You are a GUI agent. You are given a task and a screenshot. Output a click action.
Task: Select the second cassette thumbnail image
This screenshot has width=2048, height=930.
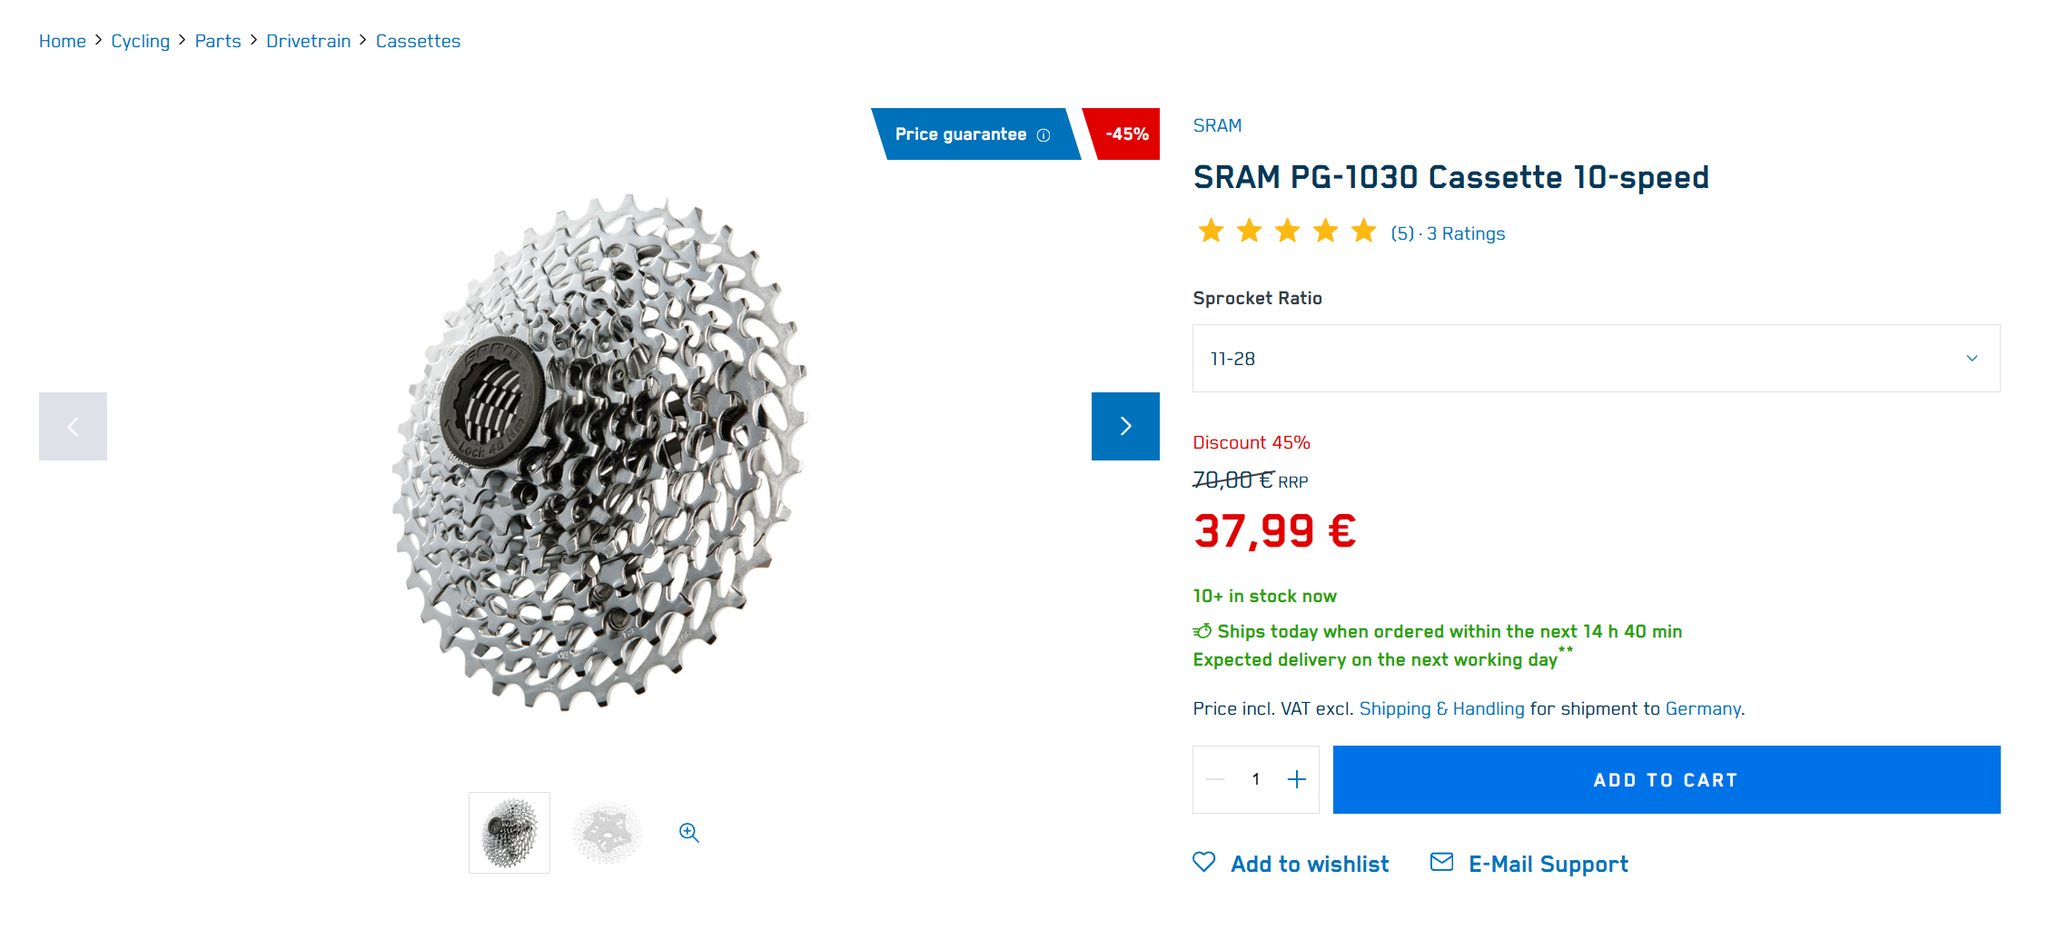coord(607,832)
